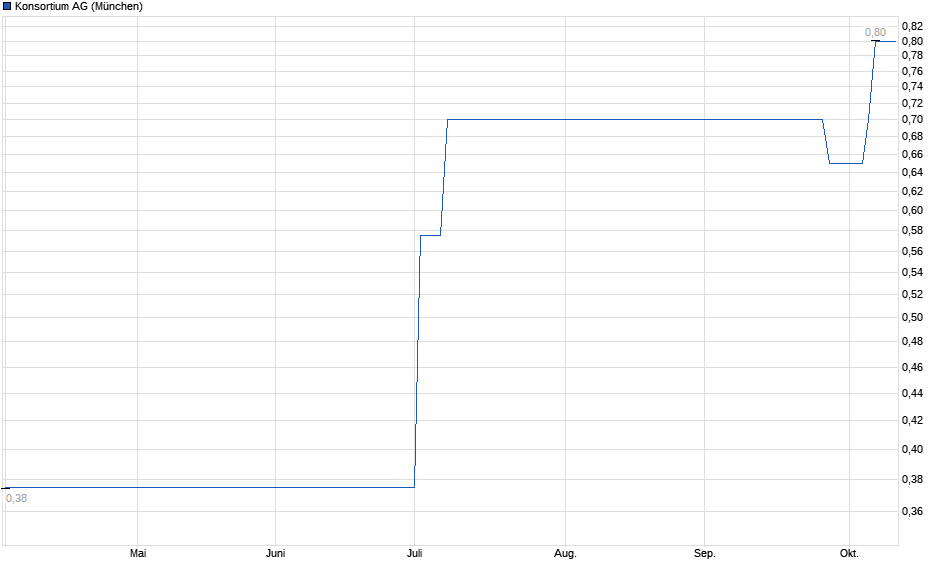Click the flat price line above Juni
This screenshot has width=940, height=579.
pyautogui.click(x=277, y=487)
